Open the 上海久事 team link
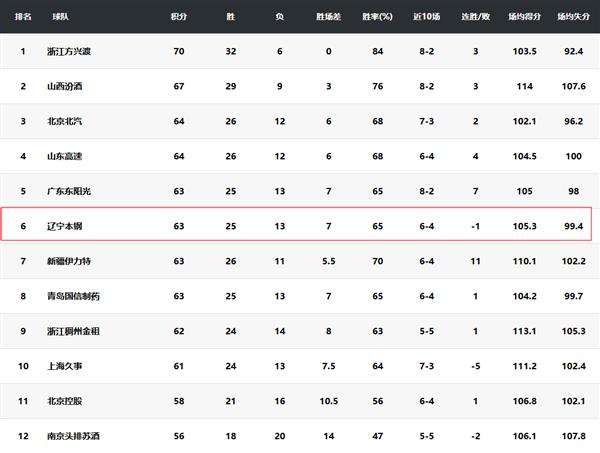The image size is (600, 453). 62,365
